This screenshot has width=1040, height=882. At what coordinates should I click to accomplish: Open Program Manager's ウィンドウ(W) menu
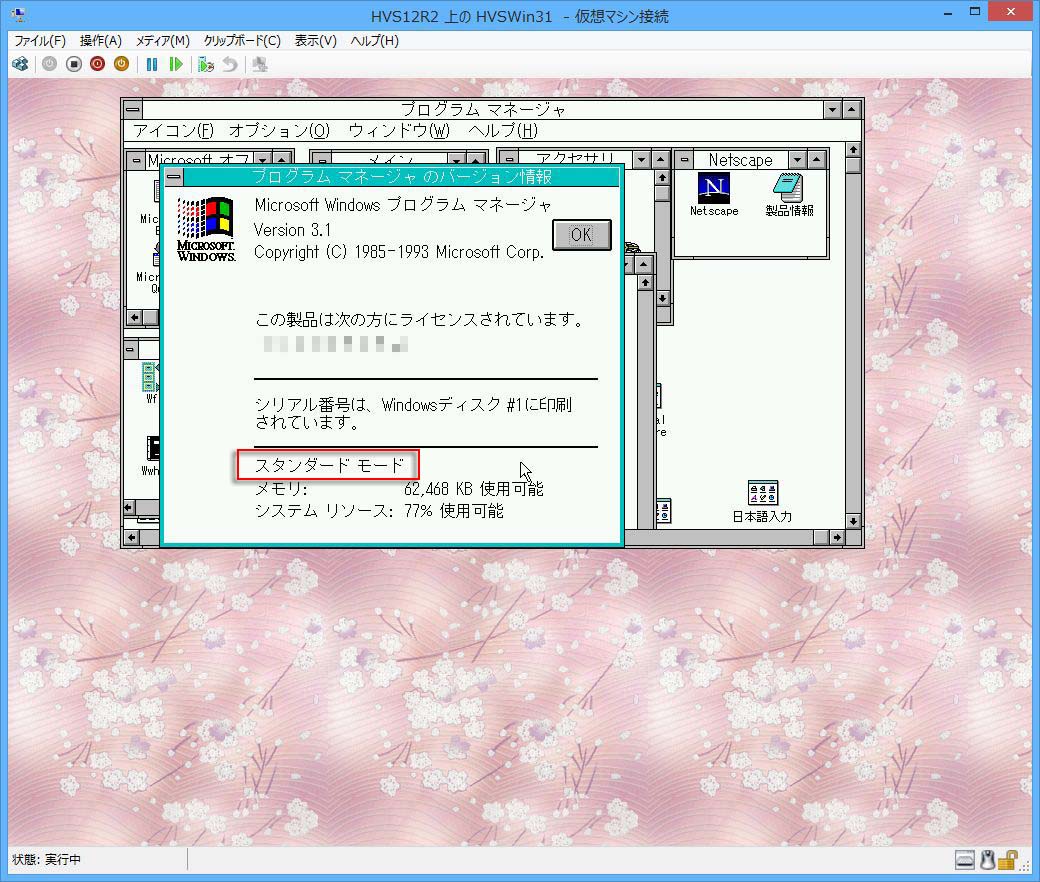[x=399, y=131]
